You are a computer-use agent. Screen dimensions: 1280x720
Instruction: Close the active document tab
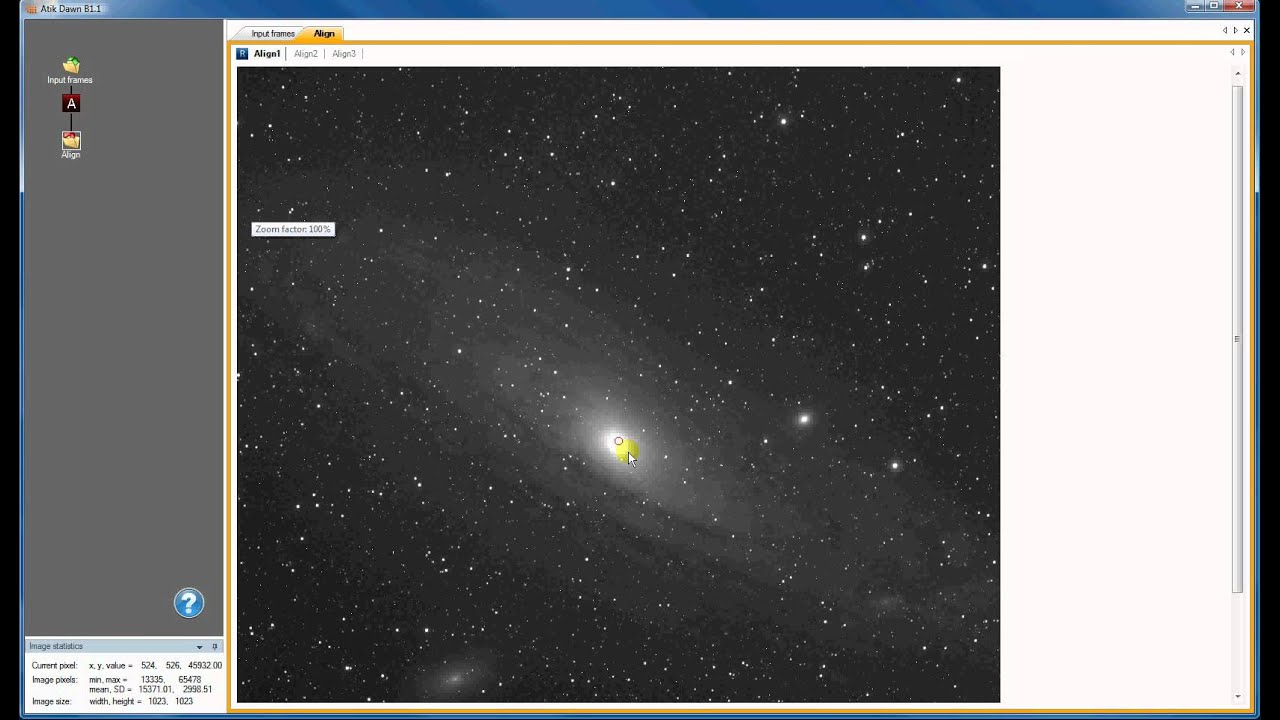click(x=1246, y=30)
